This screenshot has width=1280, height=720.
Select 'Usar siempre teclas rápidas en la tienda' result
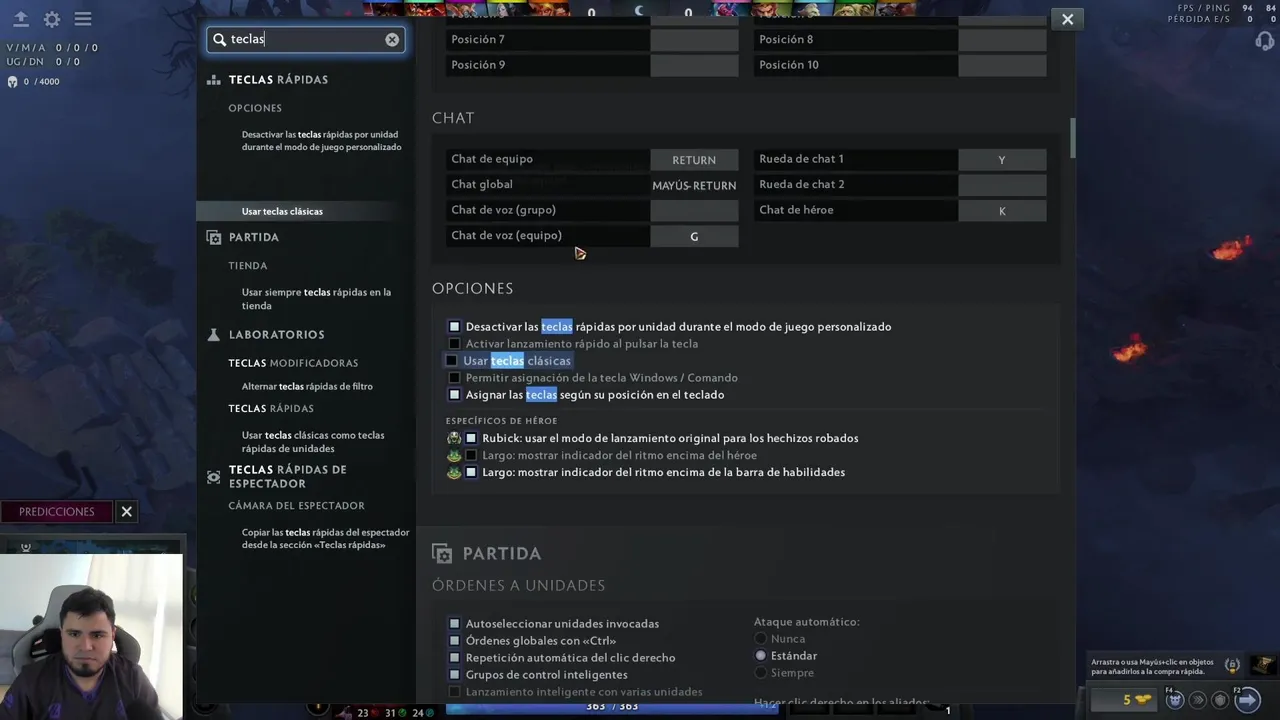click(316, 299)
